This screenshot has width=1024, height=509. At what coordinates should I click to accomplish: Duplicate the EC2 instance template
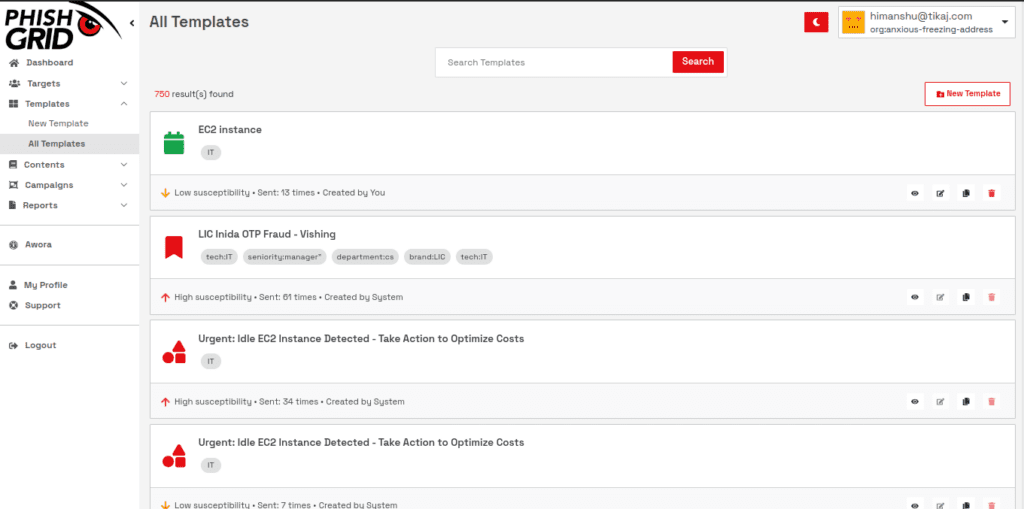[x=966, y=193]
